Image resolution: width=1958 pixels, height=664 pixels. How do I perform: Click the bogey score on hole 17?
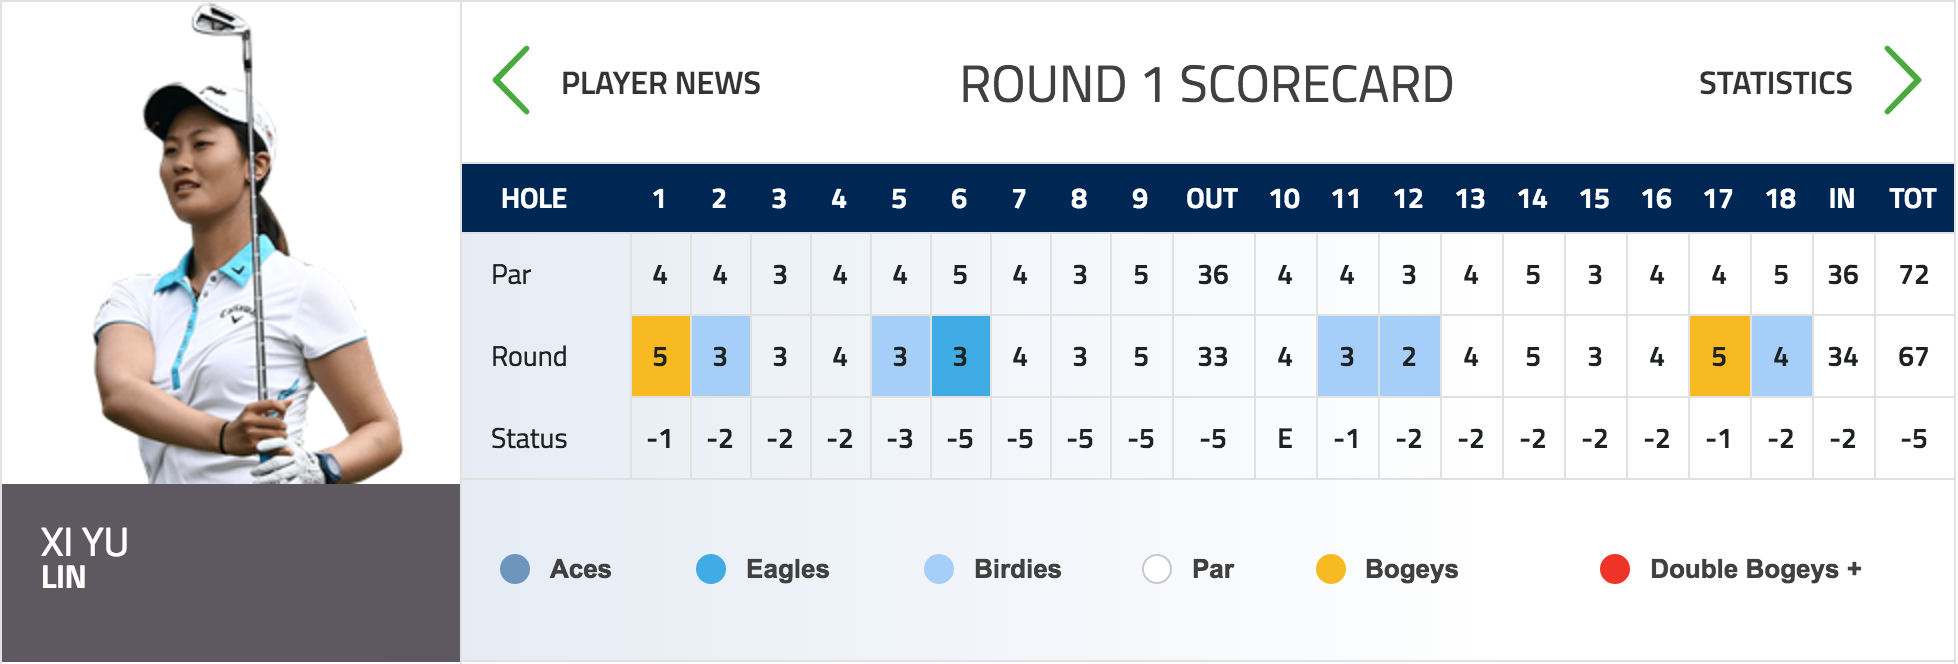coord(1719,357)
